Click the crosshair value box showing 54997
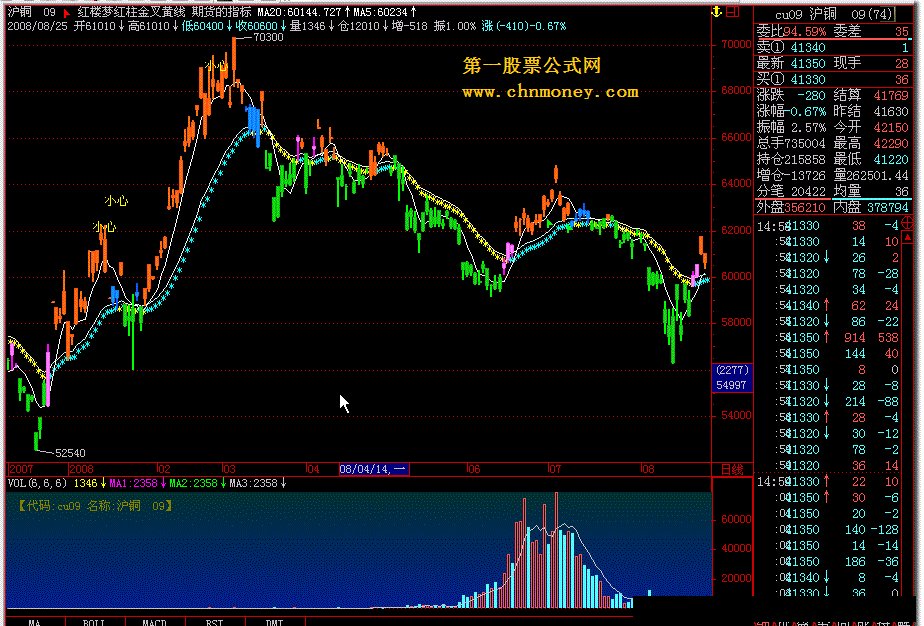Viewport: 924px width, 626px height. [732, 378]
